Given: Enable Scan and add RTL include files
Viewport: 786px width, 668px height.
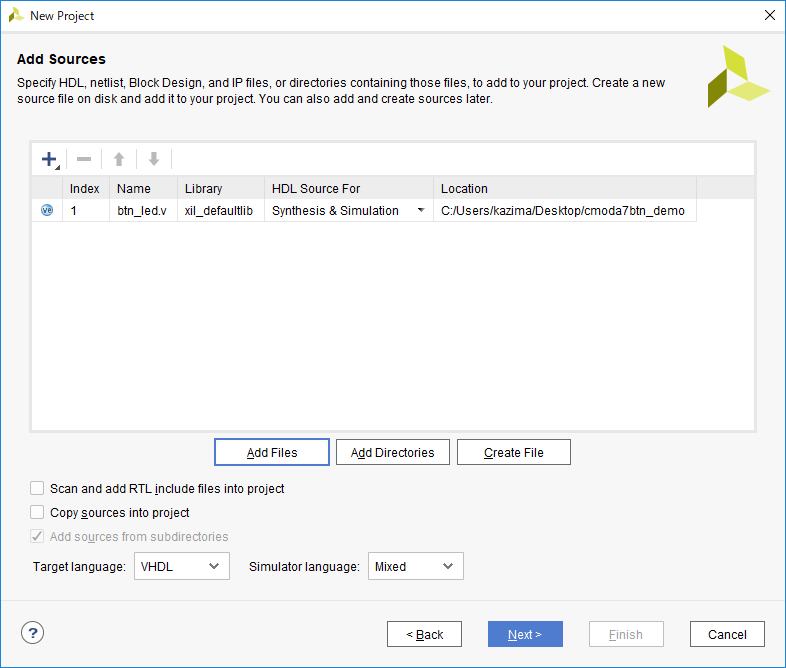Looking at the screenshot, I should 37,488.
